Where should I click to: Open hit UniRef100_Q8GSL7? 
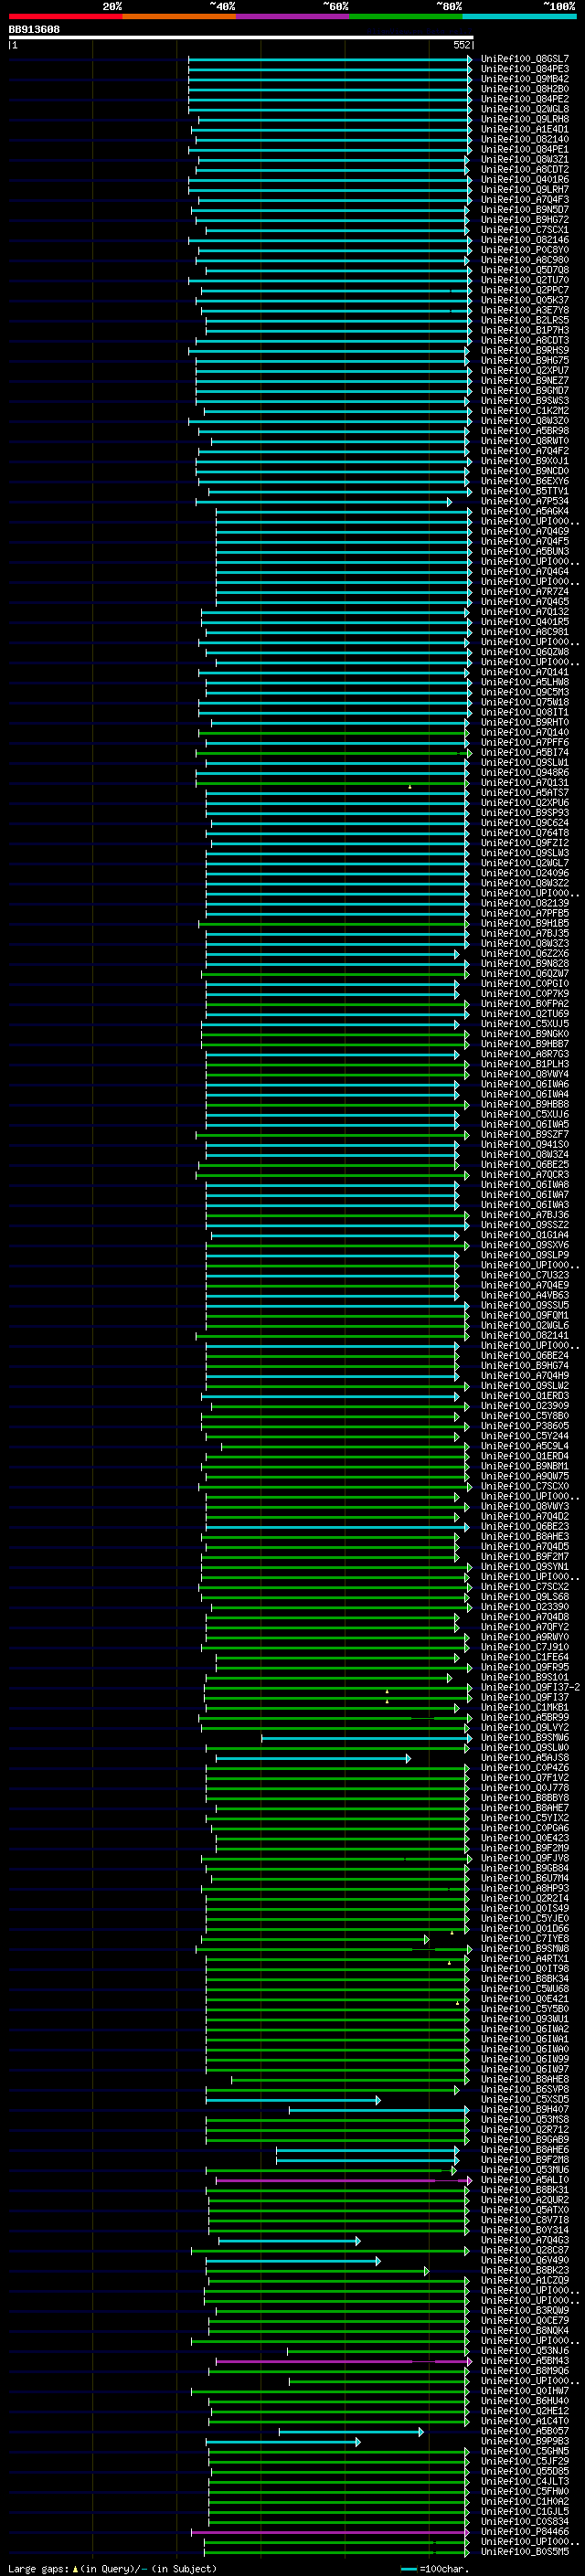(x=525, y=59)
